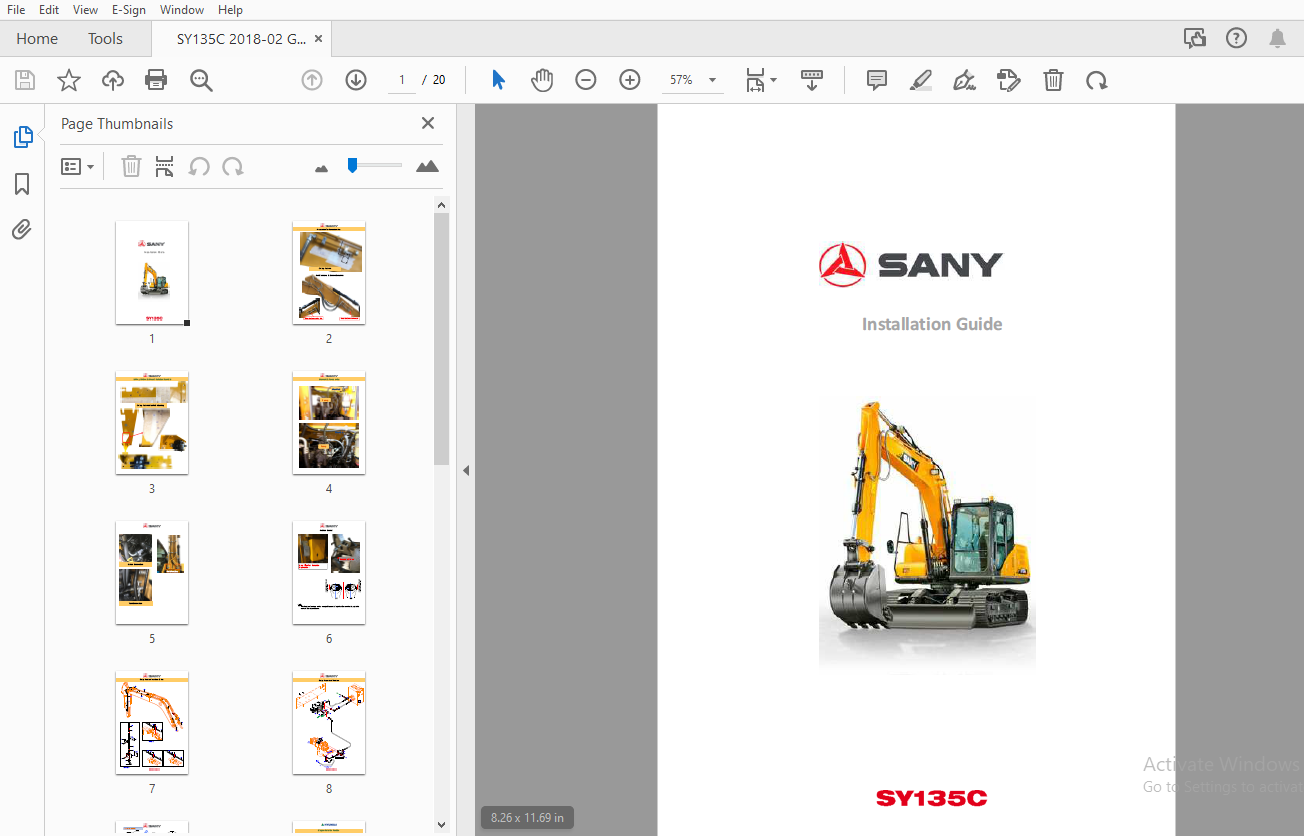Click the thumbnails panel scrollbar up arrow
This screenshot has height=836, width=1304.
pos(442,205)
